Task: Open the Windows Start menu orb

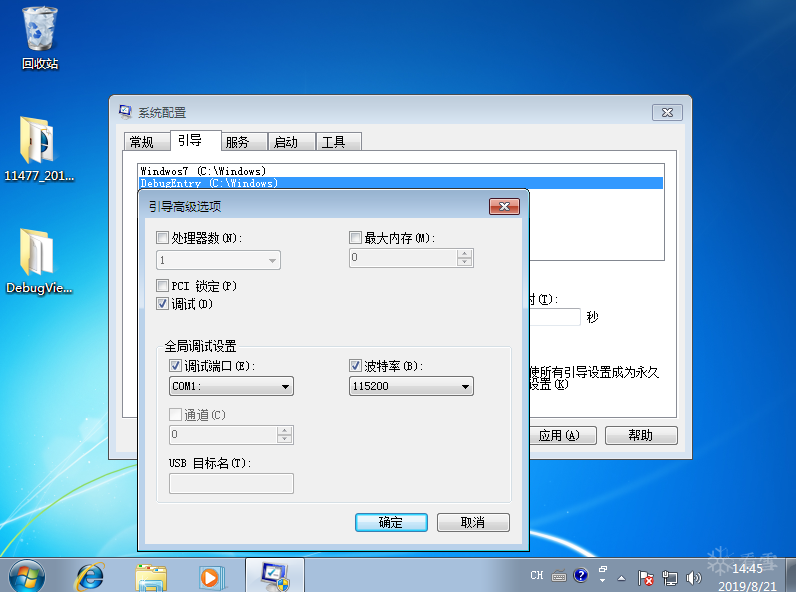Action: coord(26,577)
